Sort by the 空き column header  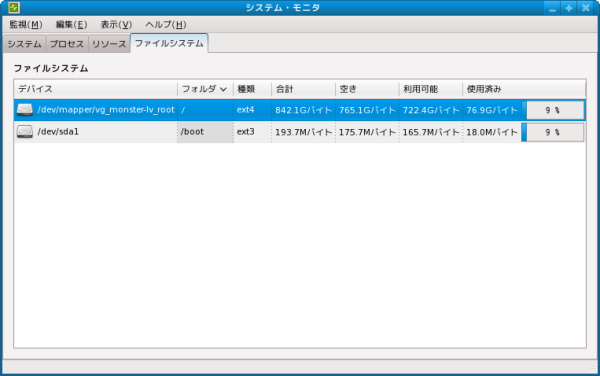[367, 89]
